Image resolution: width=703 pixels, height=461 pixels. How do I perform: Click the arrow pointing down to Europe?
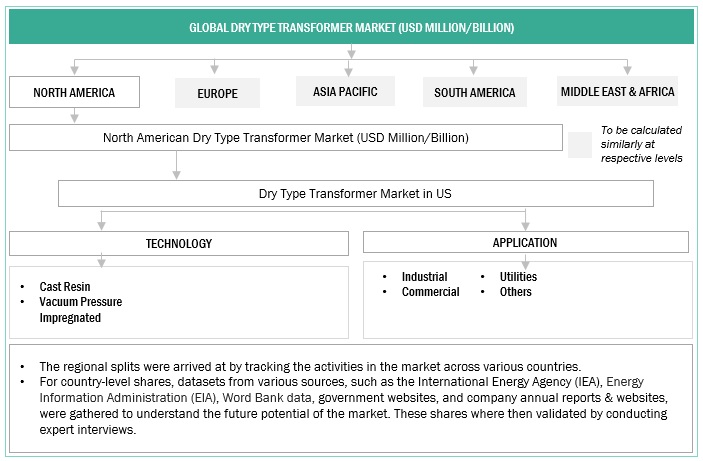[x=213, y=67]
